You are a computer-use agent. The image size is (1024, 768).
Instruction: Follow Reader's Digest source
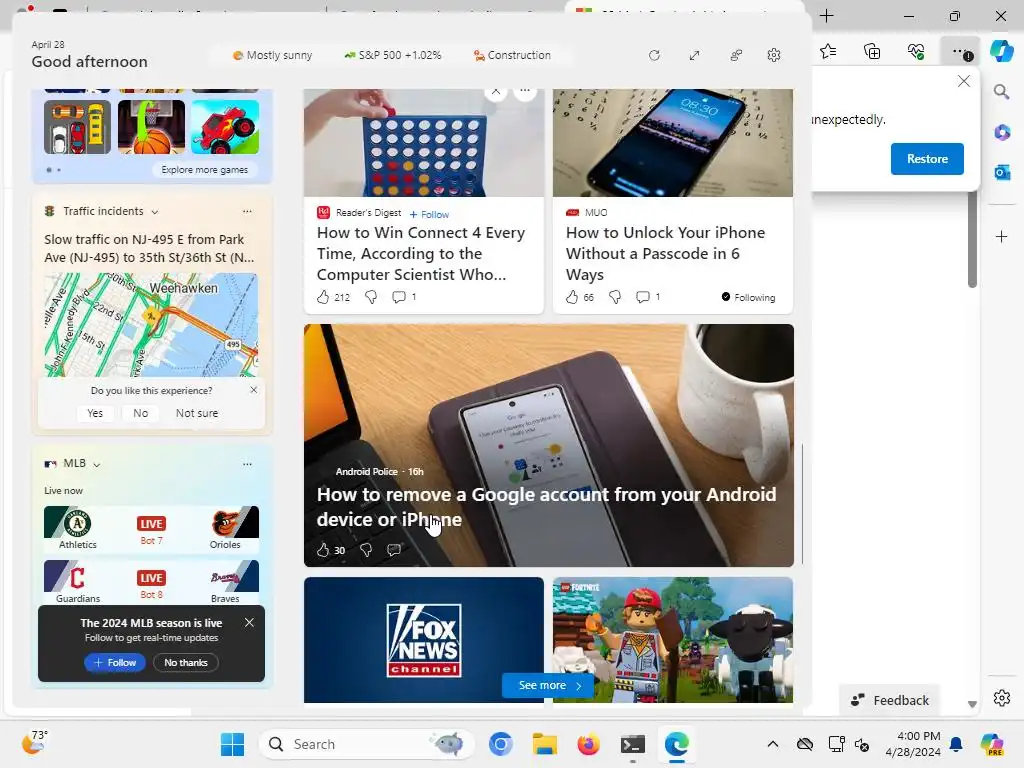coord(429,214)
